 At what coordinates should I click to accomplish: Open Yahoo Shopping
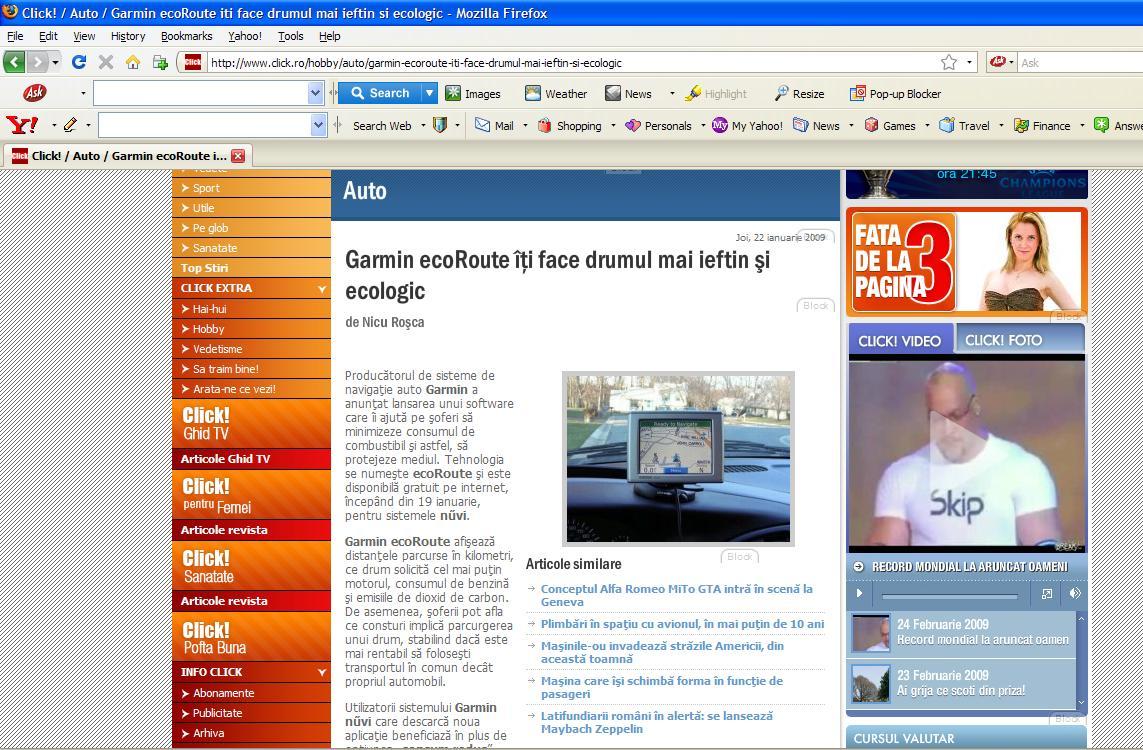569,125
